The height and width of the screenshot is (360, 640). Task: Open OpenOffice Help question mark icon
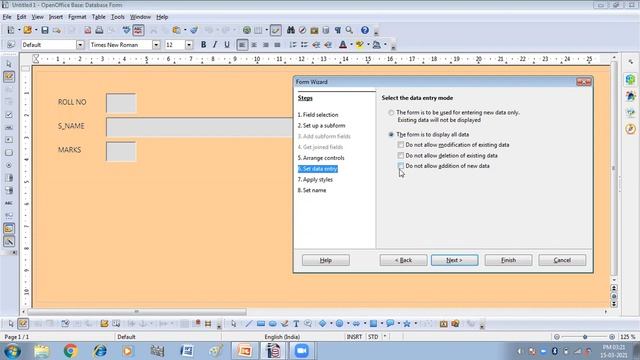[x=365, y=30]
